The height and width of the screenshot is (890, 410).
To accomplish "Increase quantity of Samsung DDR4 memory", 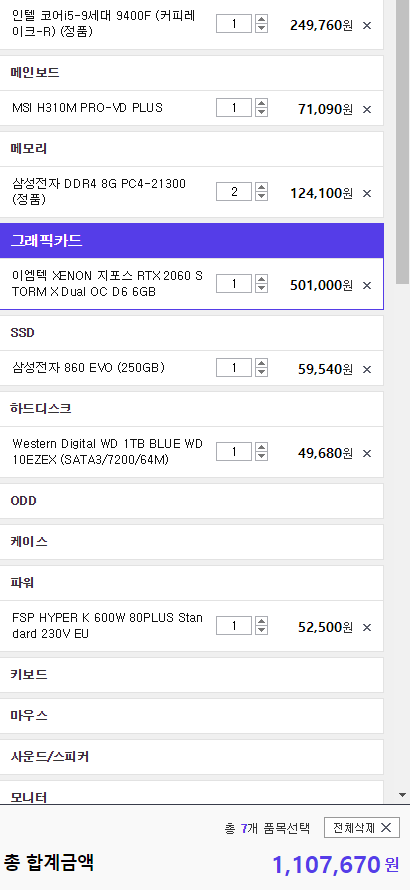I will coord(261,187).
